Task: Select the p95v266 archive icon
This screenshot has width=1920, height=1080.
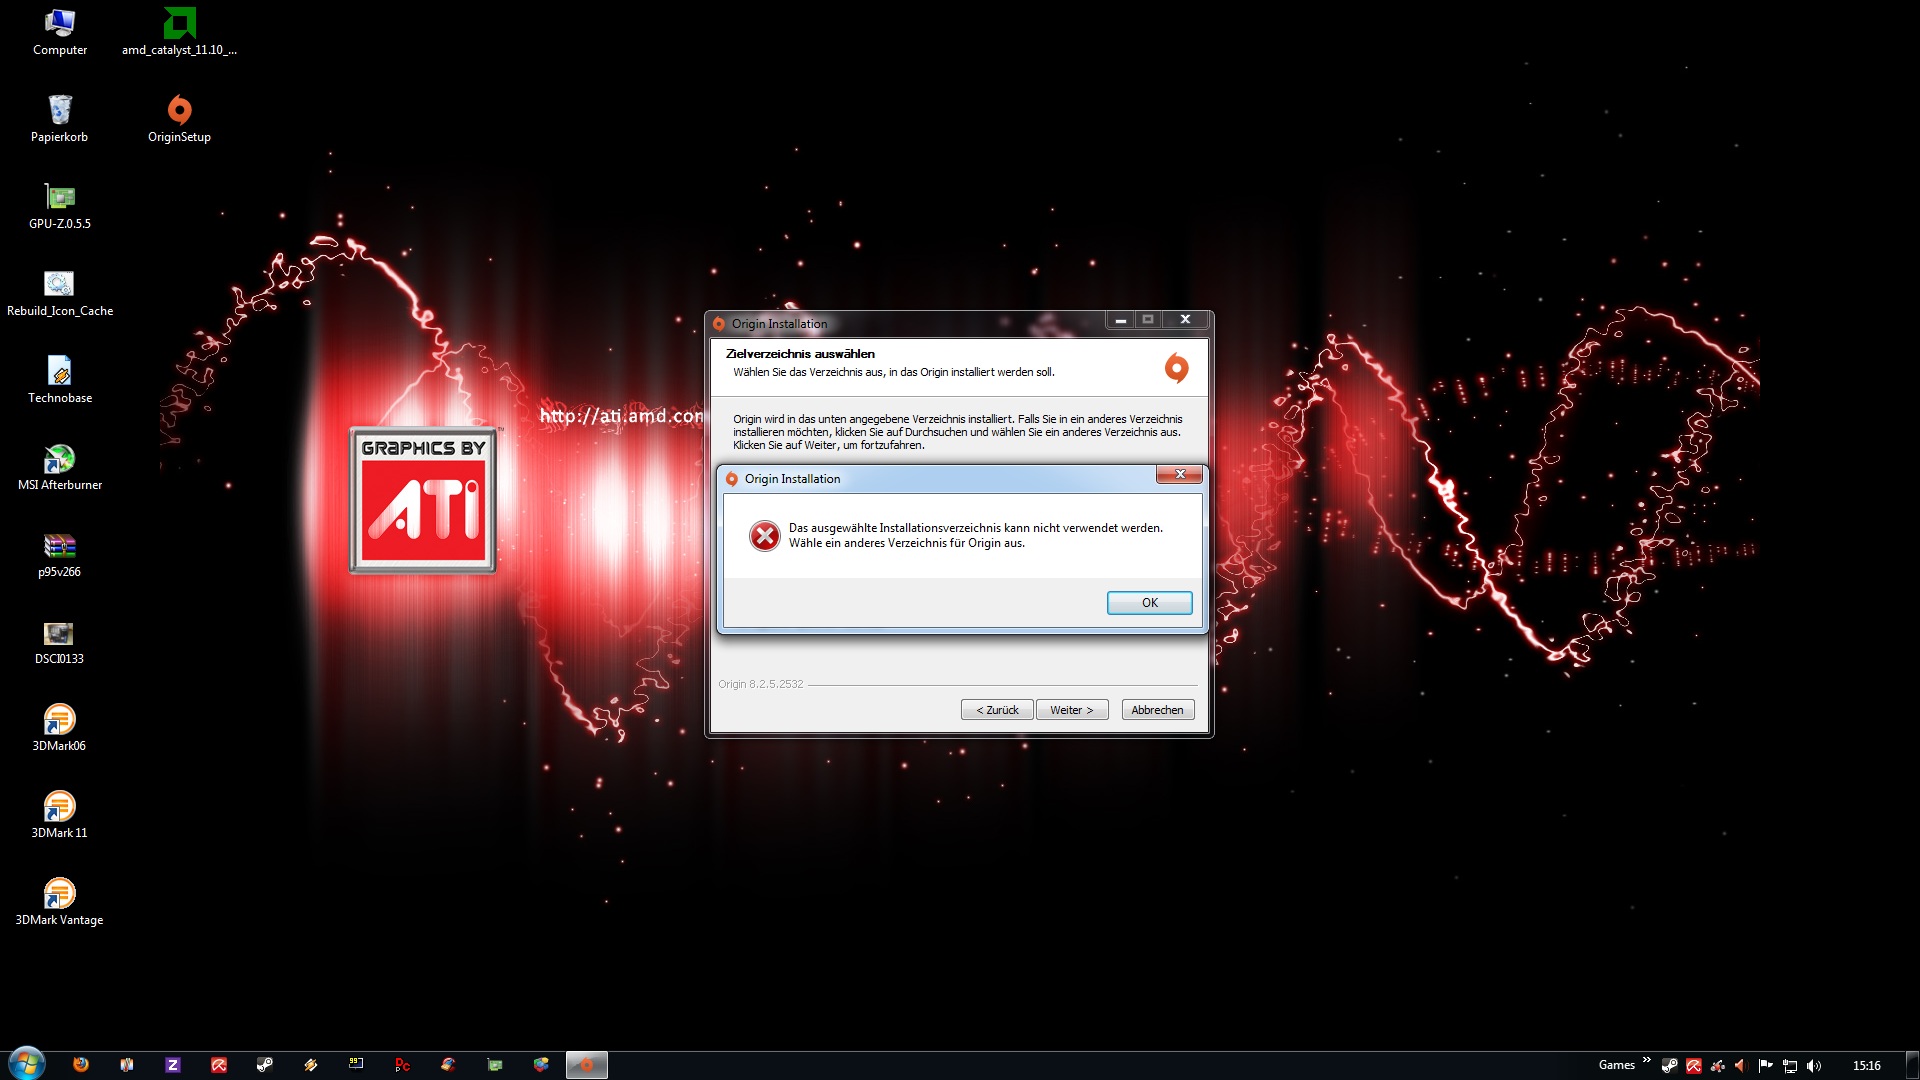Action: click(60, 554)
